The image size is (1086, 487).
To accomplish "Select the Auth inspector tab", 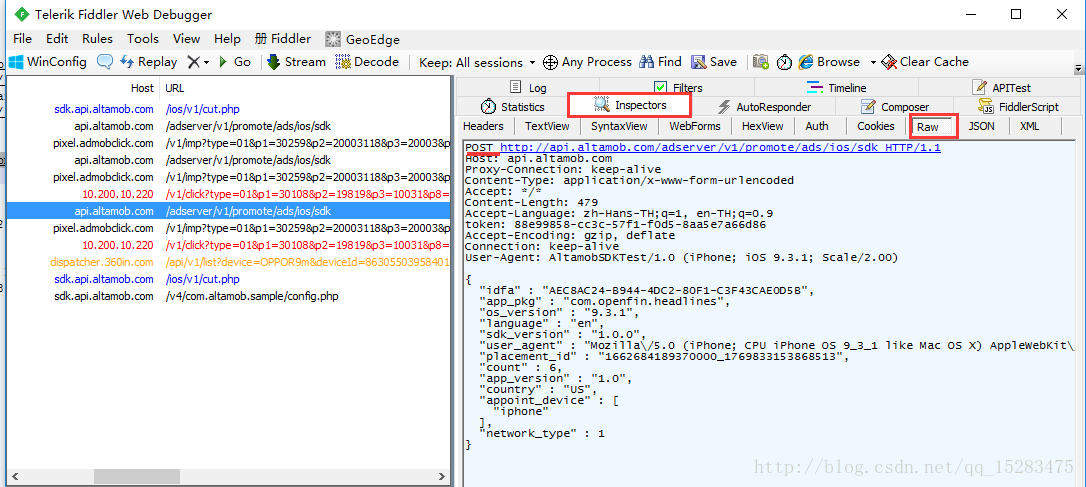I will 817,126.
